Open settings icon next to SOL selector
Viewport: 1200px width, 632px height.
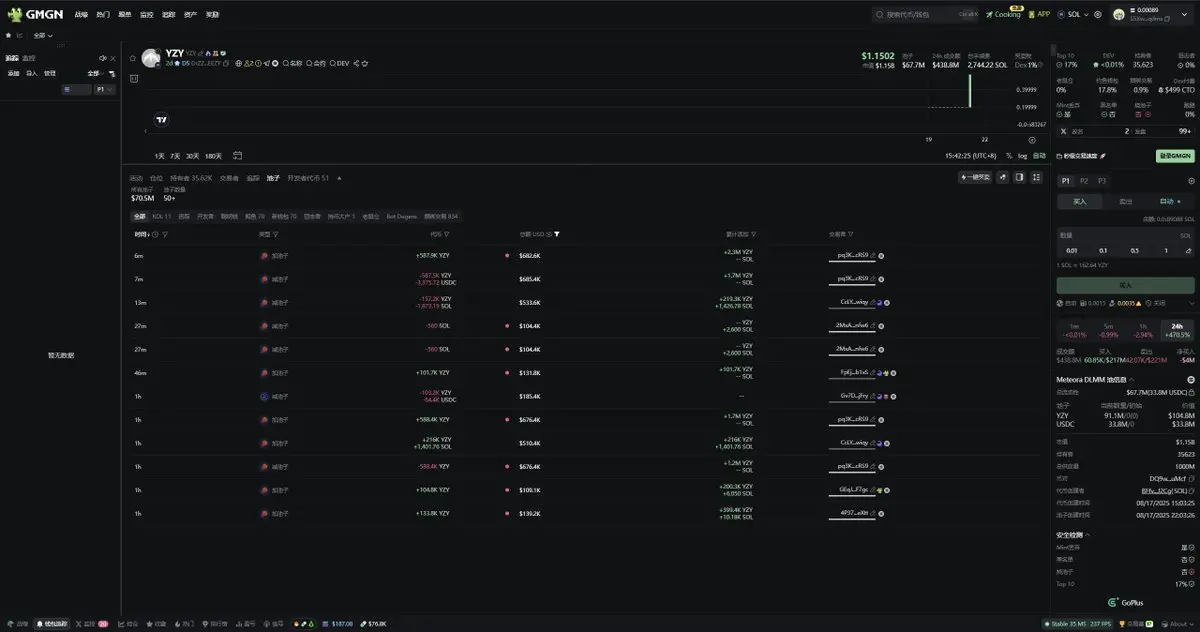1097,15
